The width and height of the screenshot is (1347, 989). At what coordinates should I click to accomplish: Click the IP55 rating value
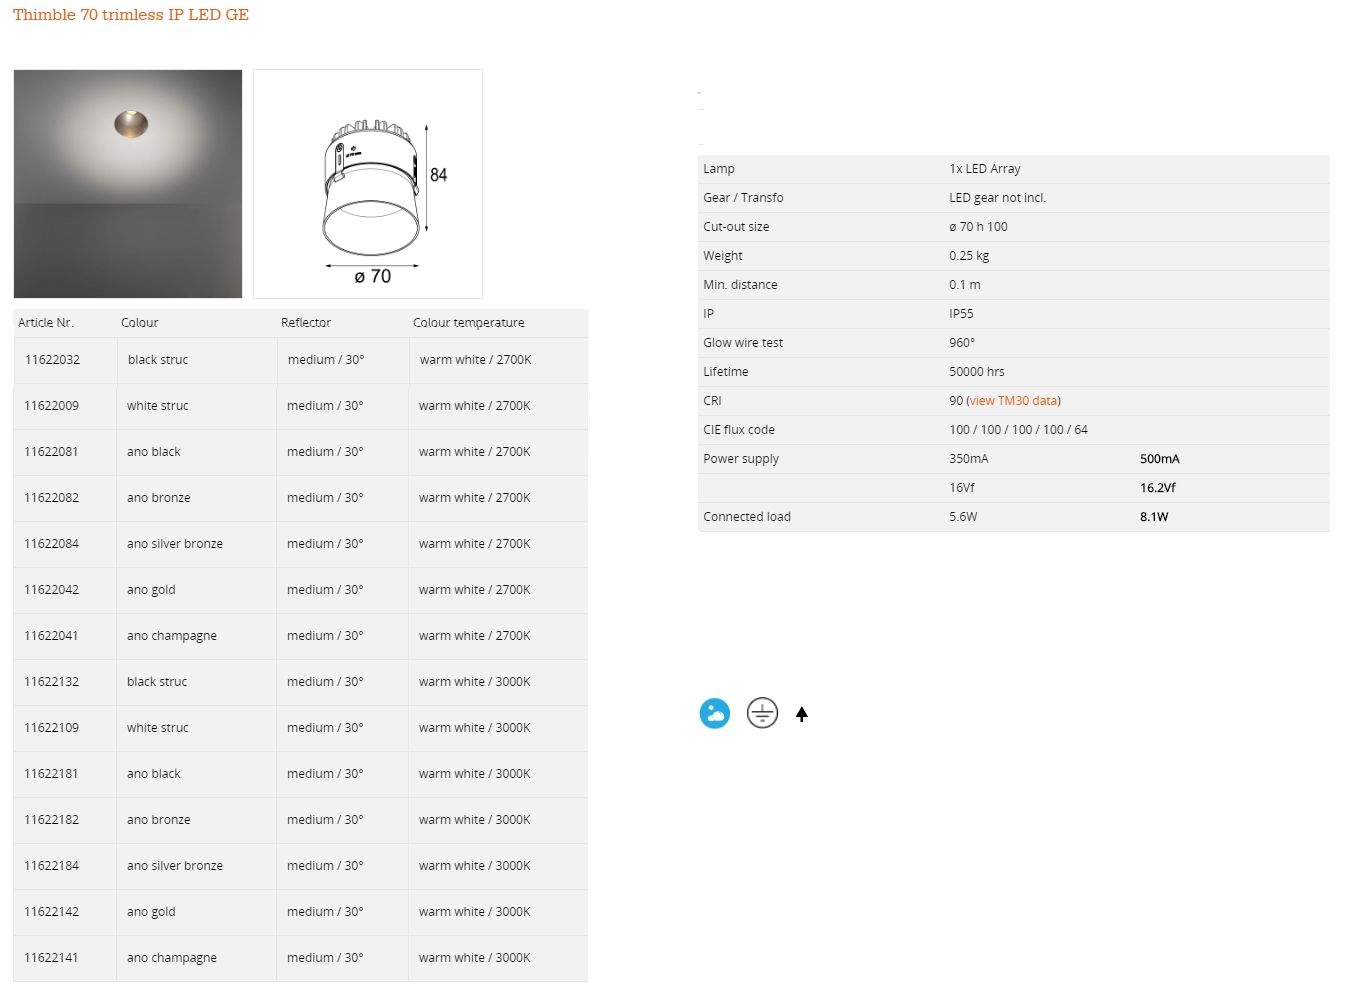coord(961,313)
